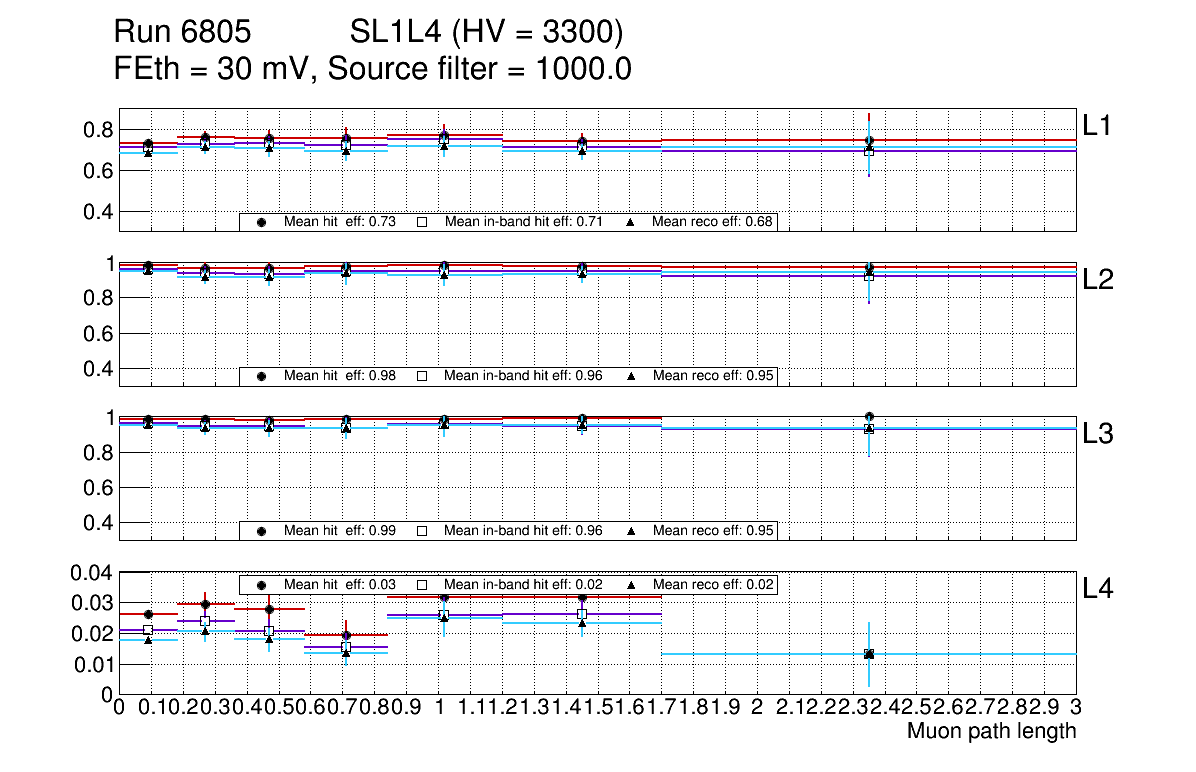Click the open square marker in L4 legend
1196x772 pixels.
(422, 584)
